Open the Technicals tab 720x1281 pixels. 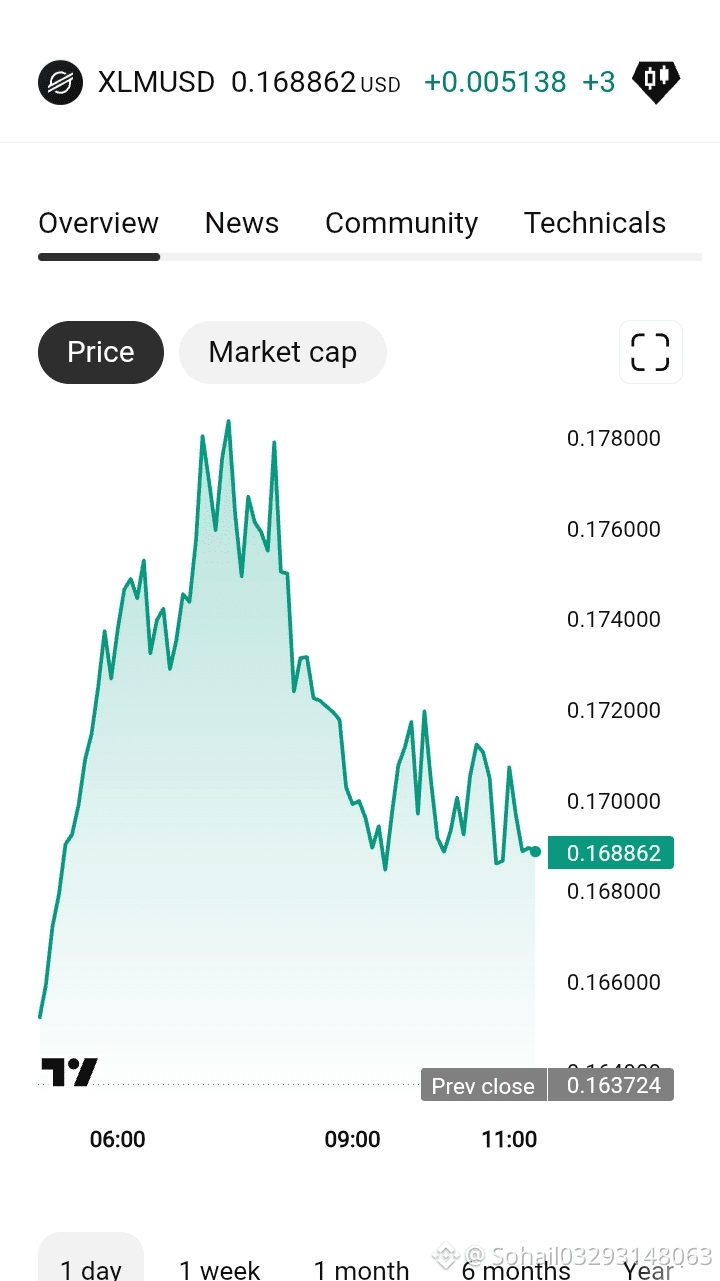click(595, 223)
